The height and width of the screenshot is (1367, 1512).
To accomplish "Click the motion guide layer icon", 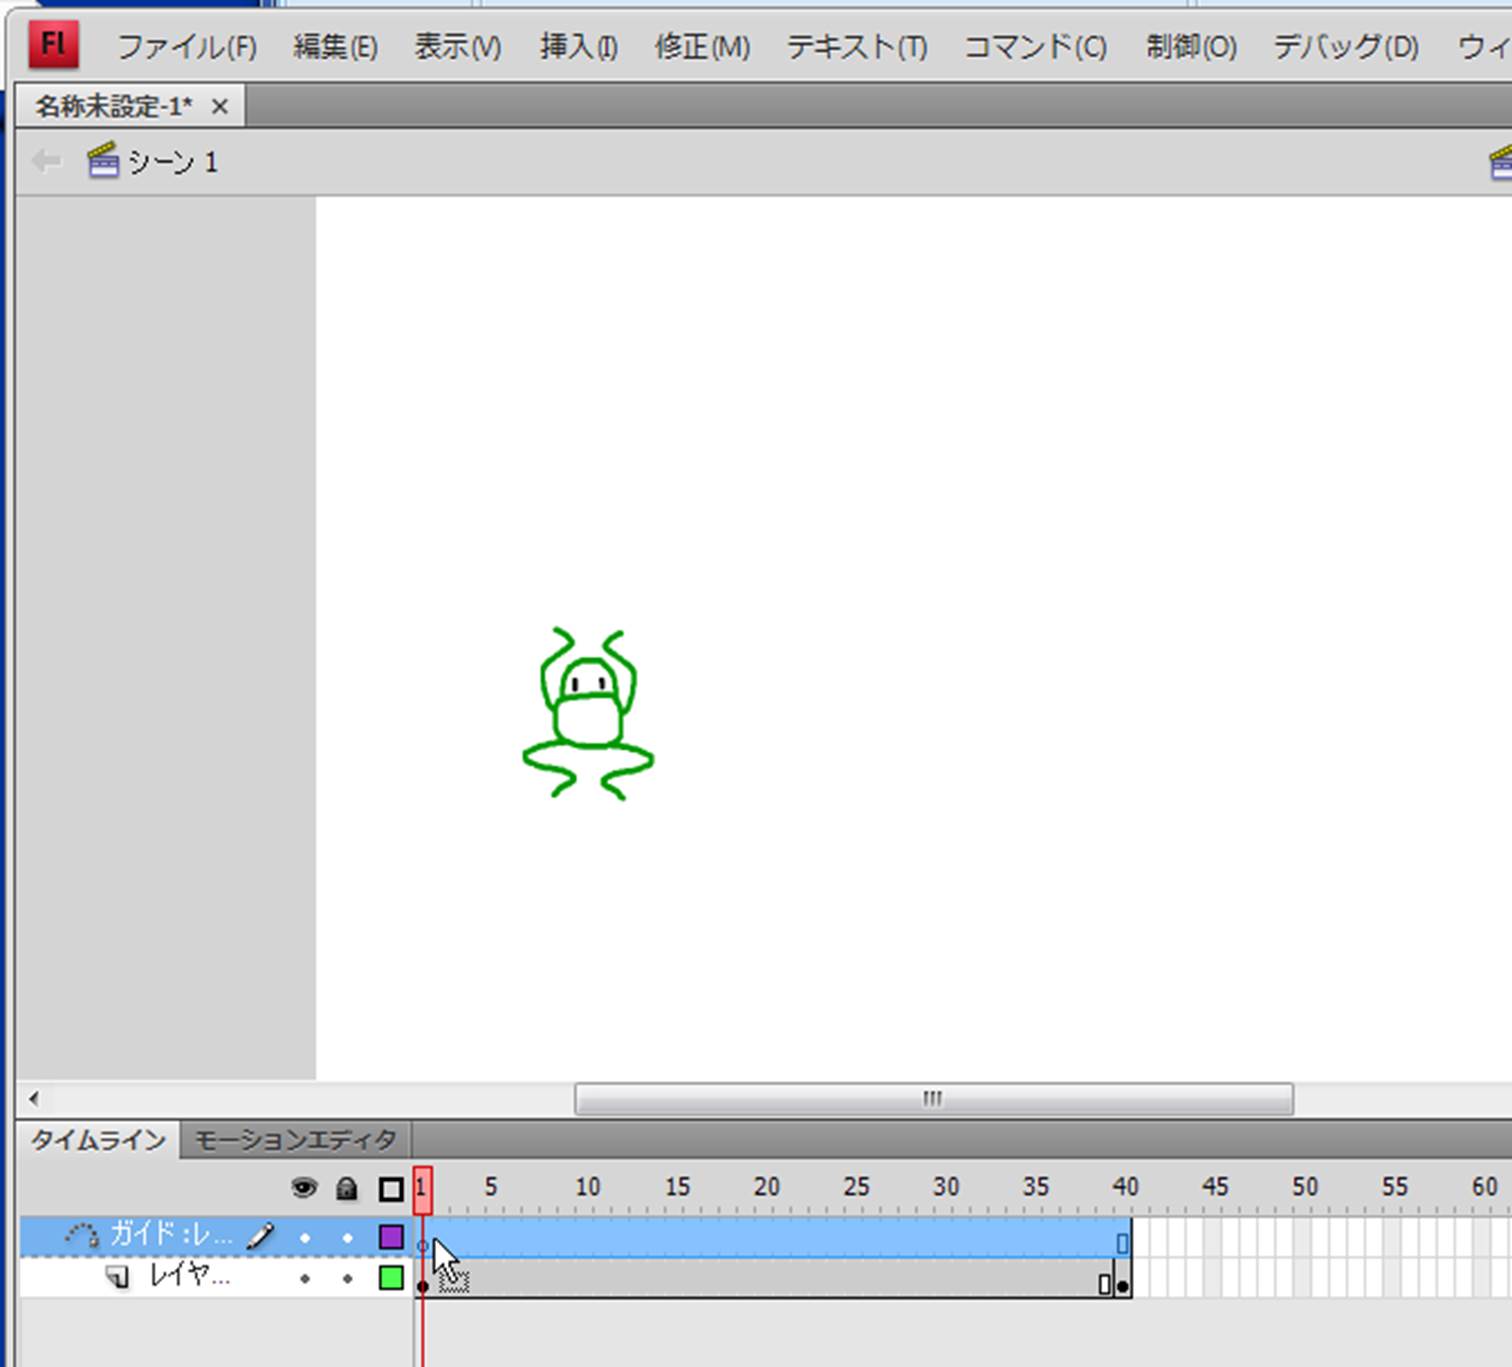I will coord(82,1236).
